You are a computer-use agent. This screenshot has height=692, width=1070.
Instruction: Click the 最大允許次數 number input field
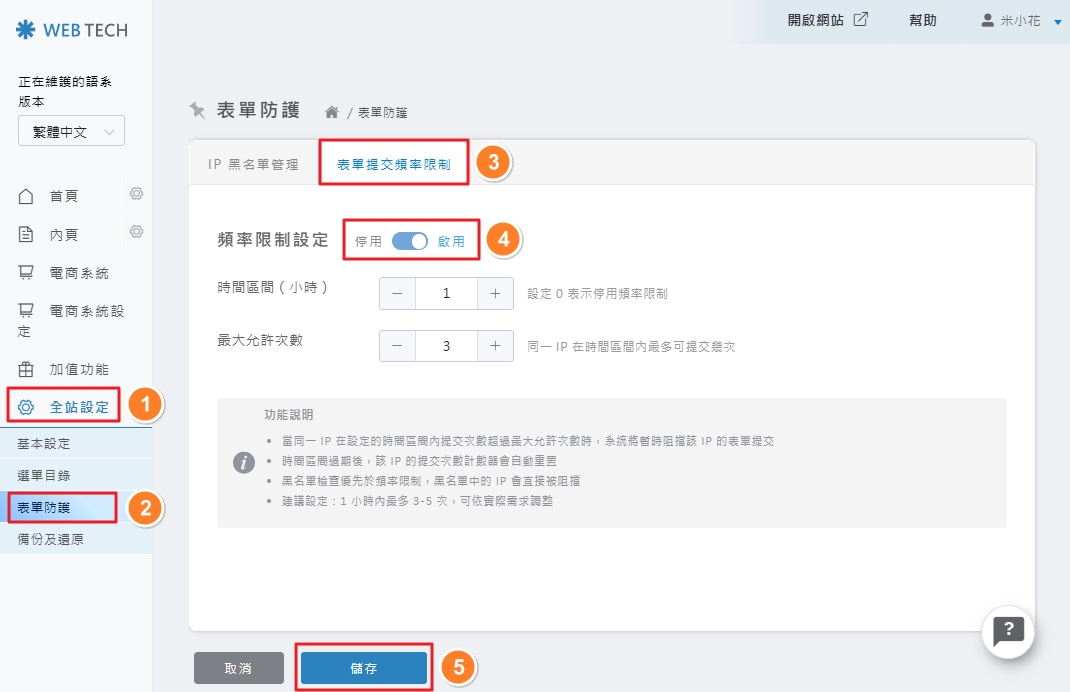click(446, 346)
